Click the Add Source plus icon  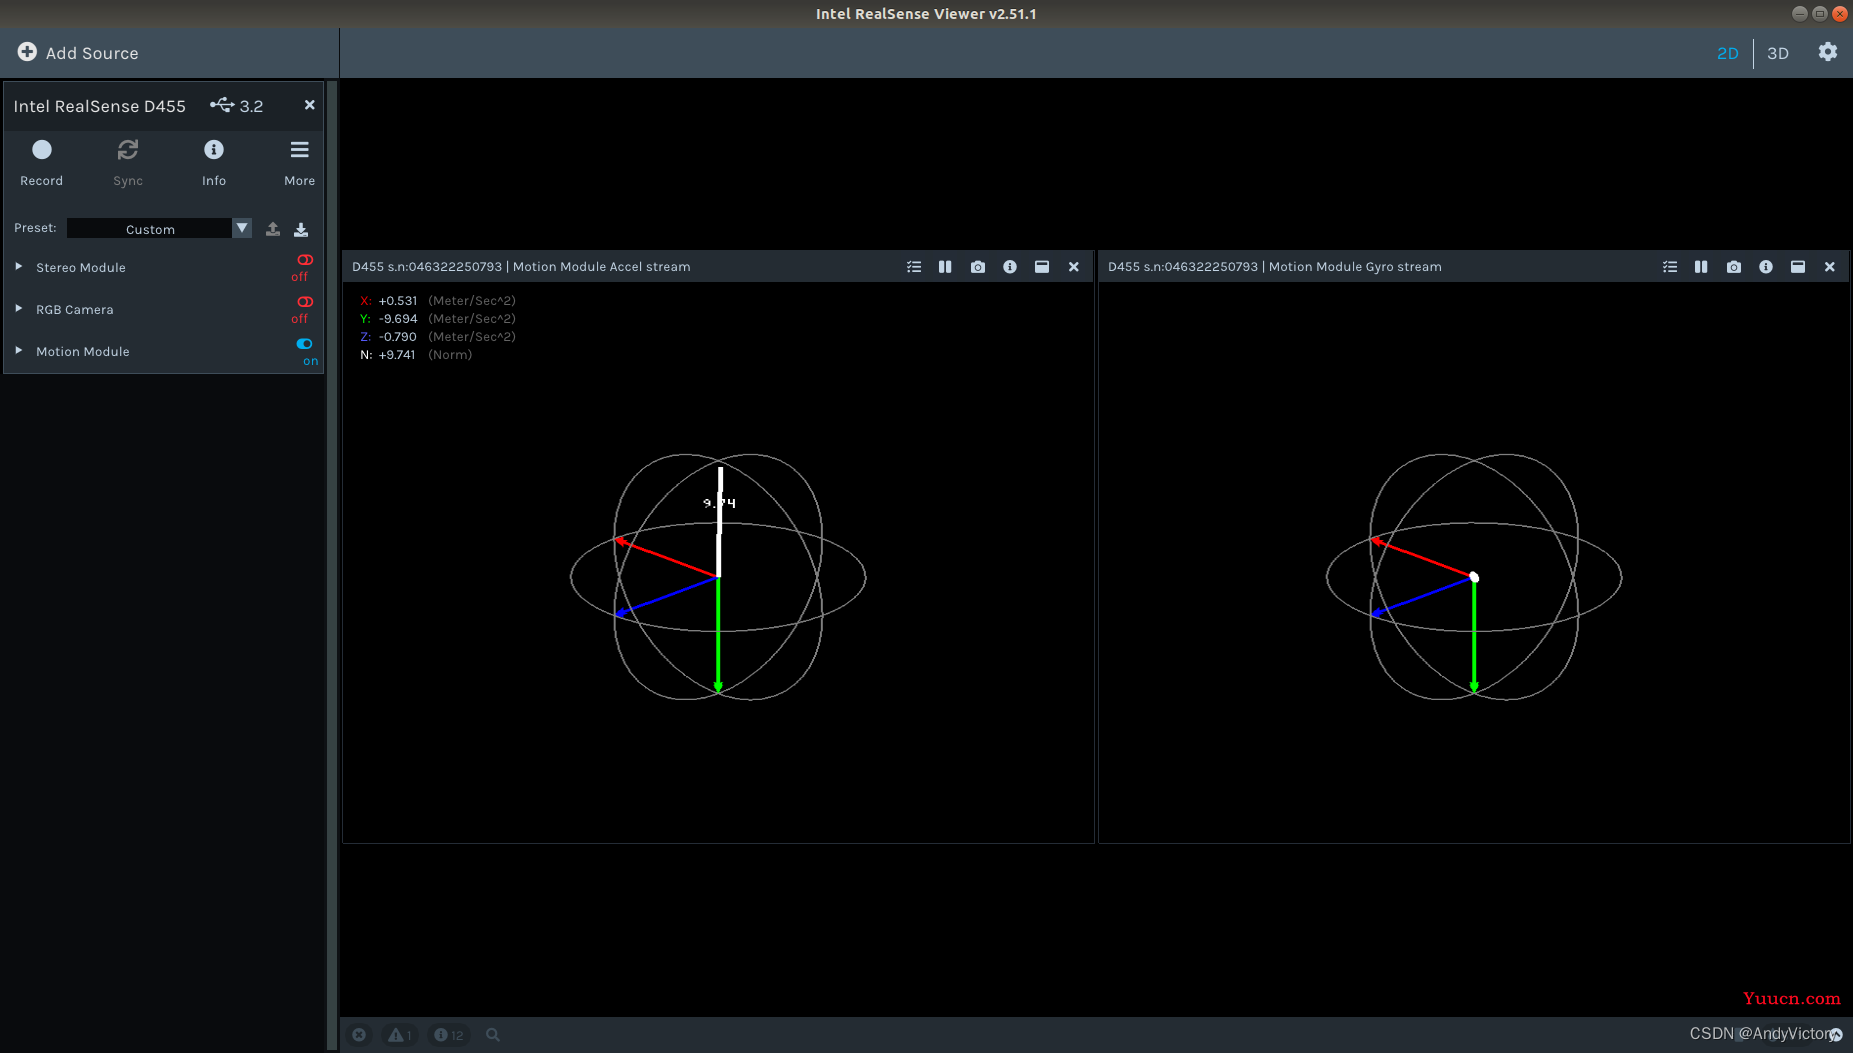(x=27, y=52)
